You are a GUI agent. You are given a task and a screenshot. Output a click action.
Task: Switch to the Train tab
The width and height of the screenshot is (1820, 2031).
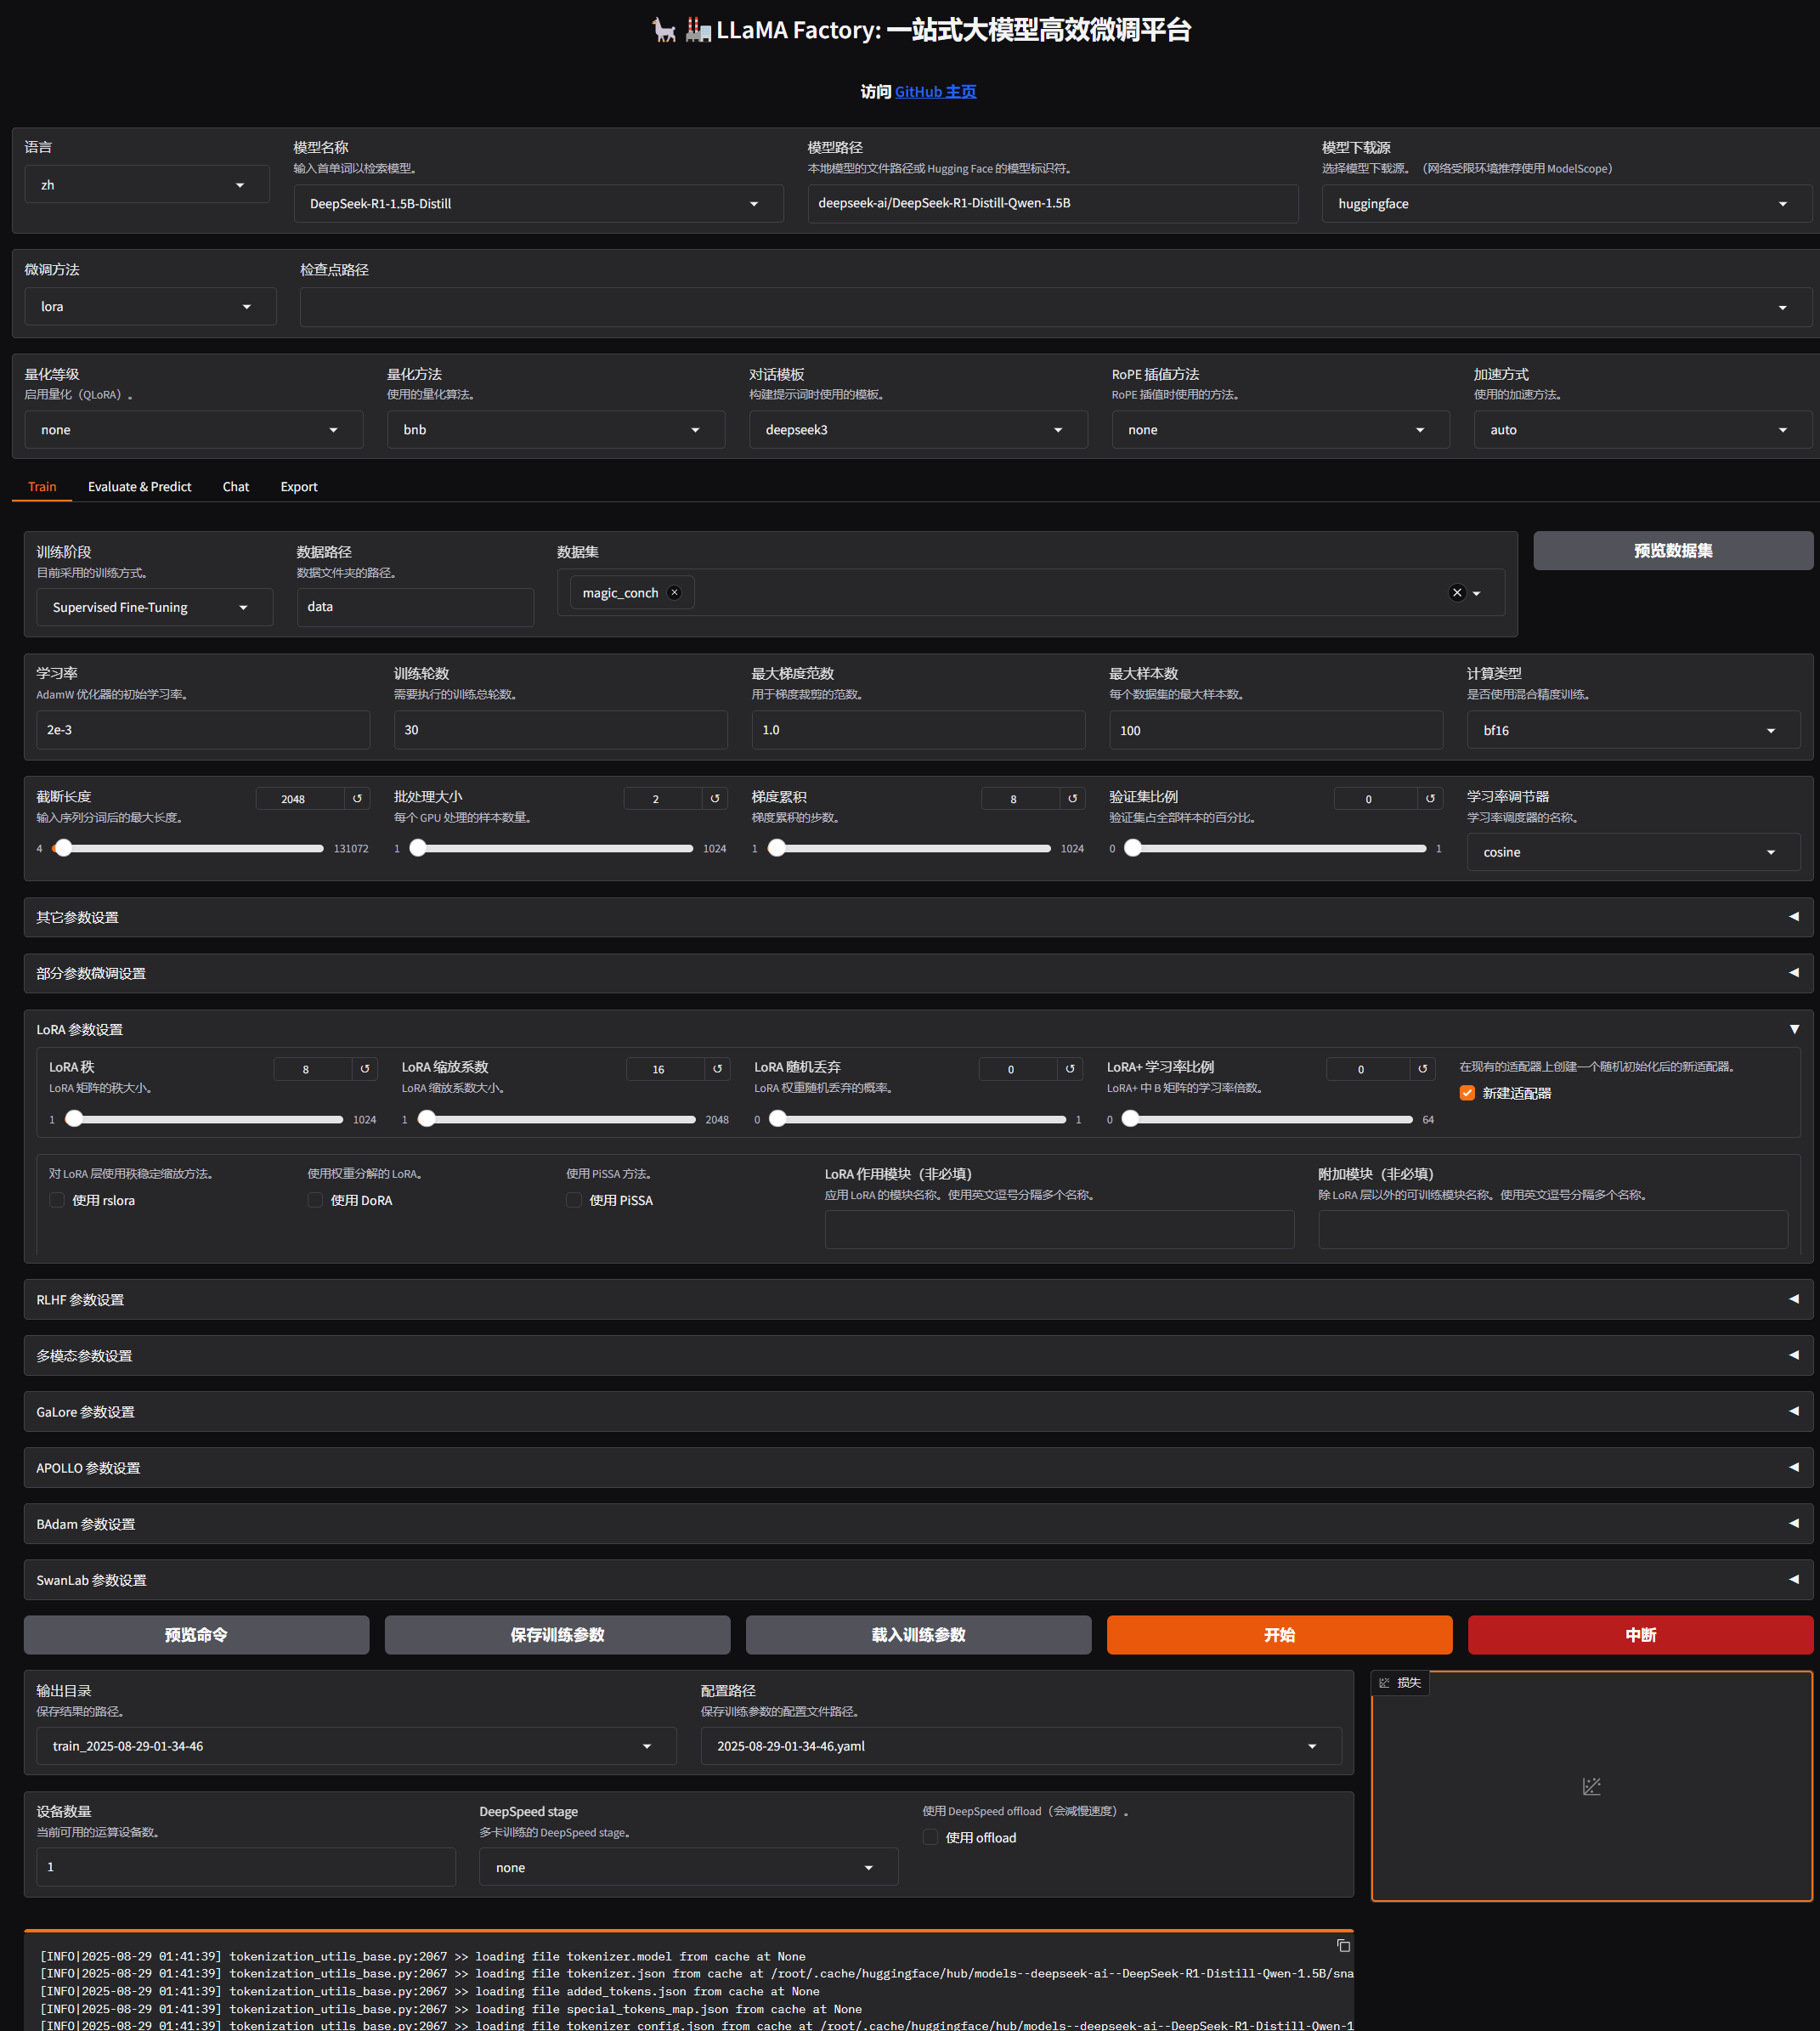coord(42,486)
